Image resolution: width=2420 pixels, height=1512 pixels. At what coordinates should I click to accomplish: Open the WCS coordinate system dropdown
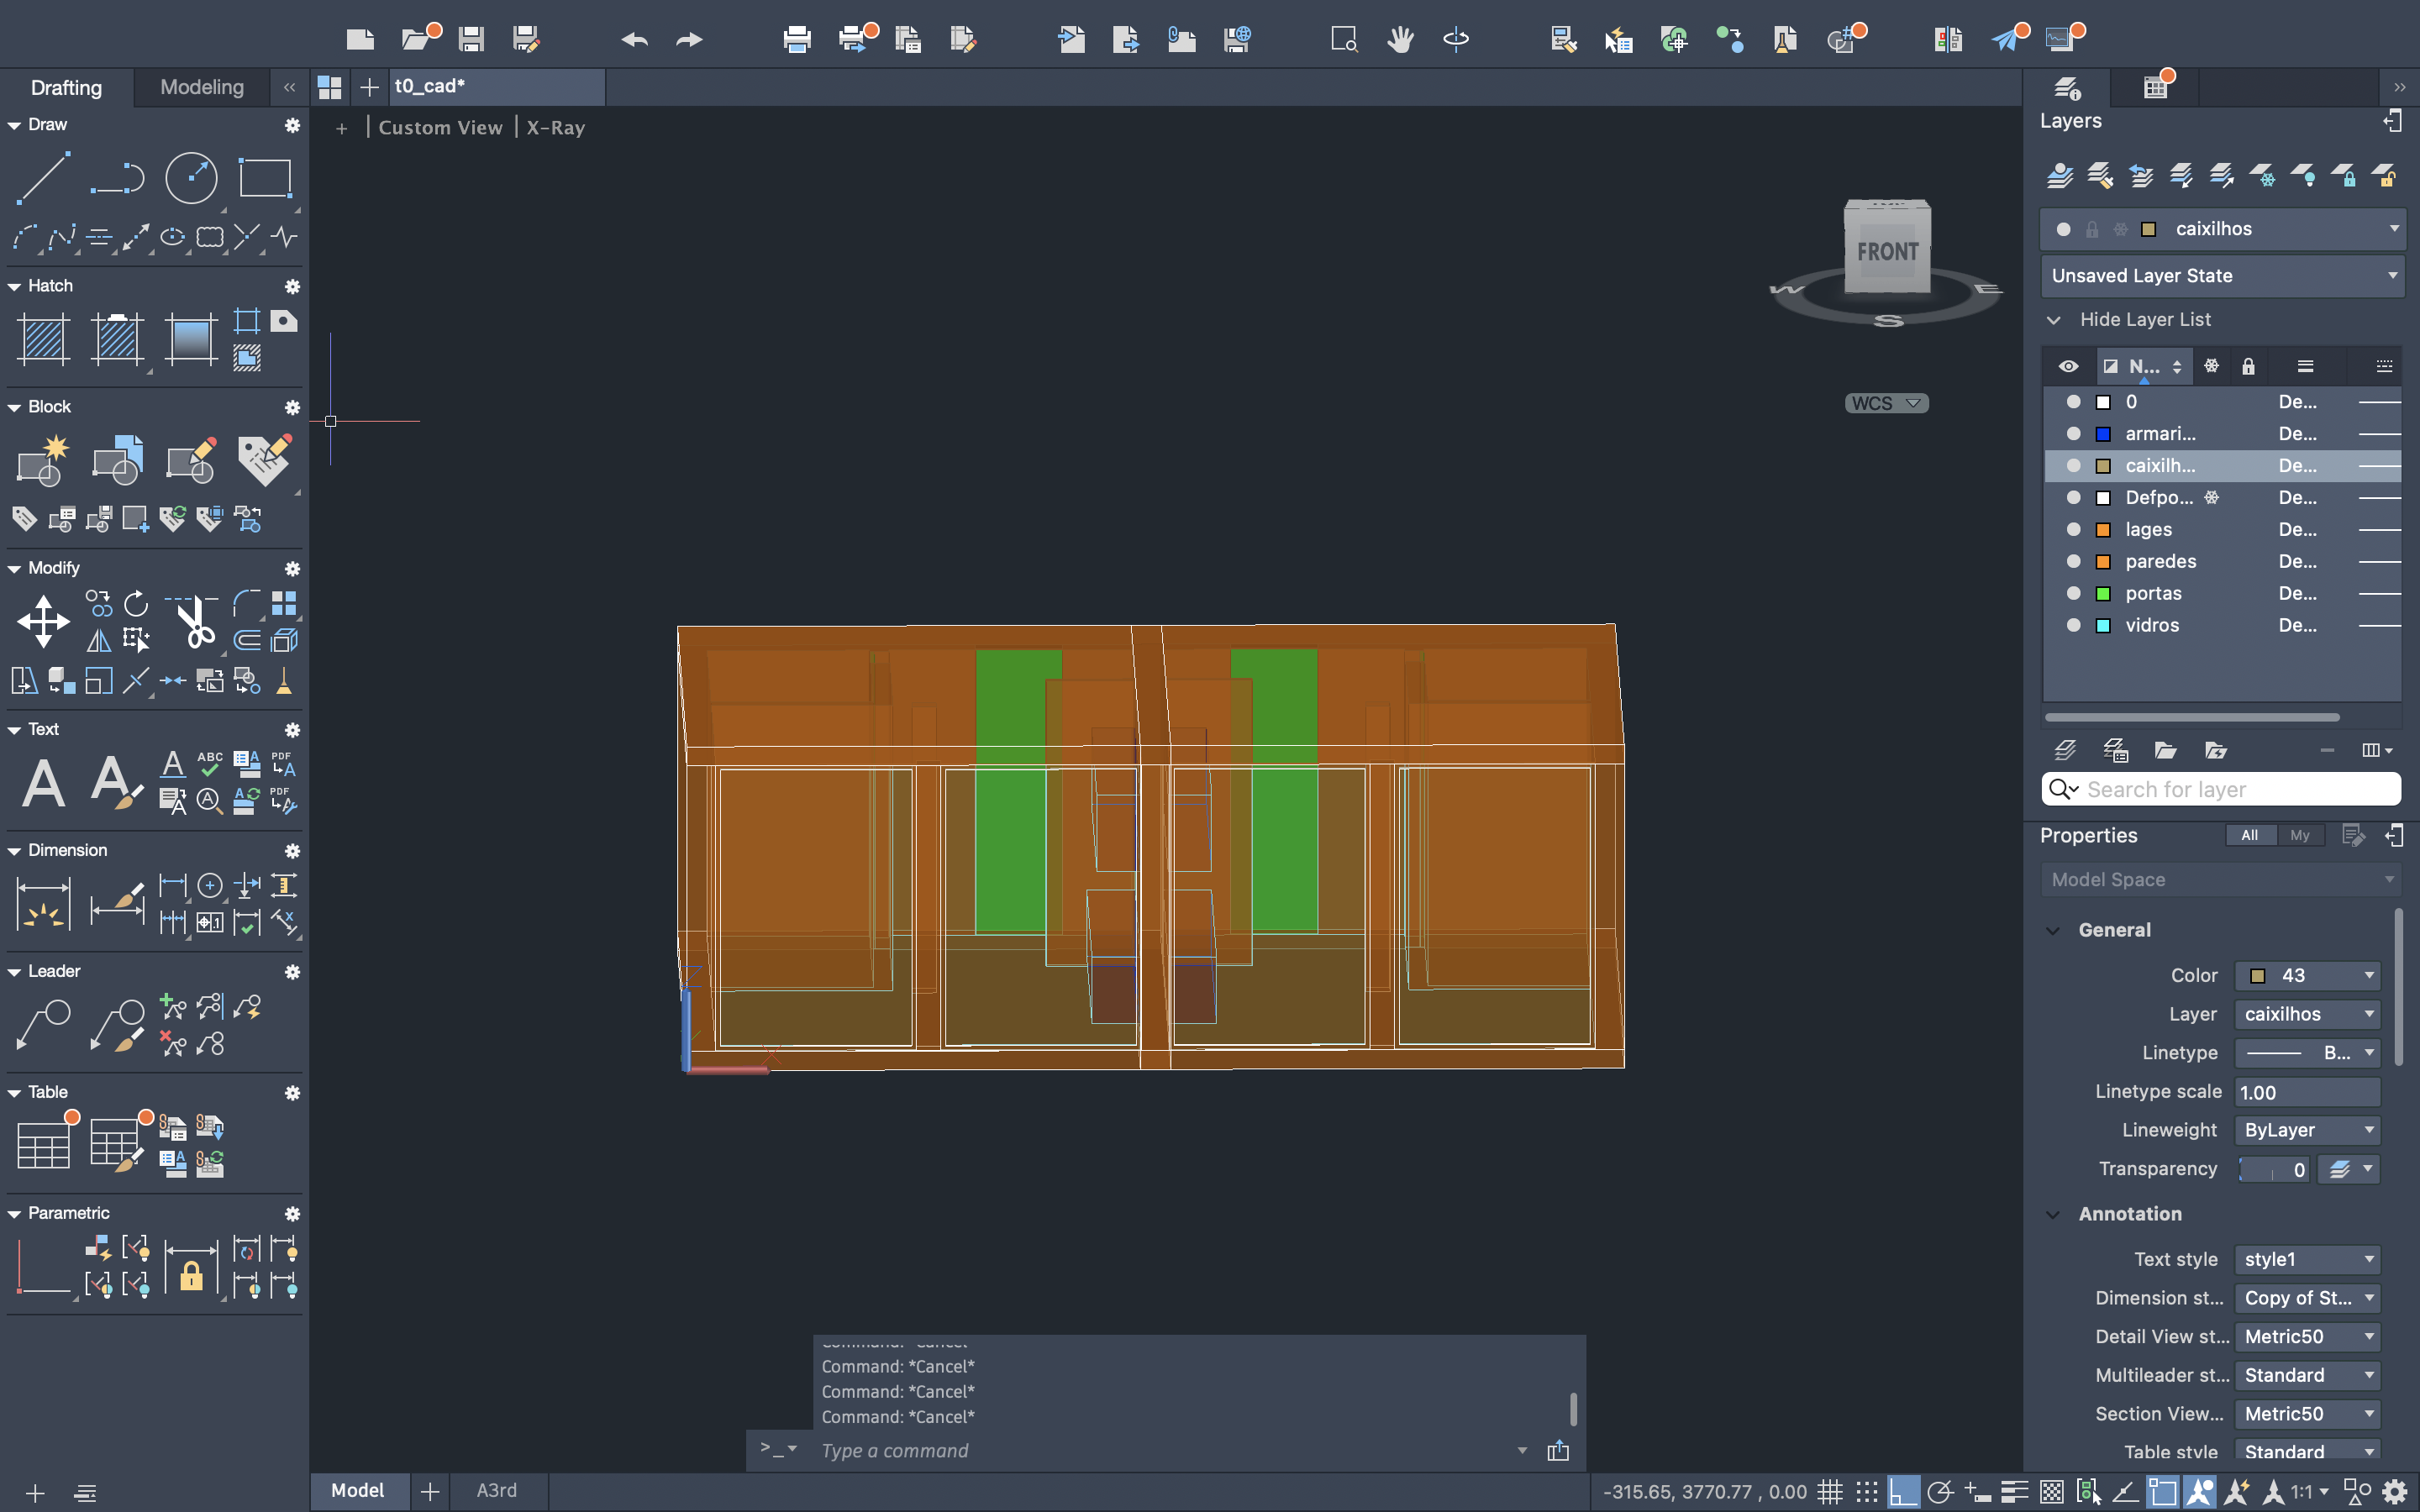tap(1886, 403)
